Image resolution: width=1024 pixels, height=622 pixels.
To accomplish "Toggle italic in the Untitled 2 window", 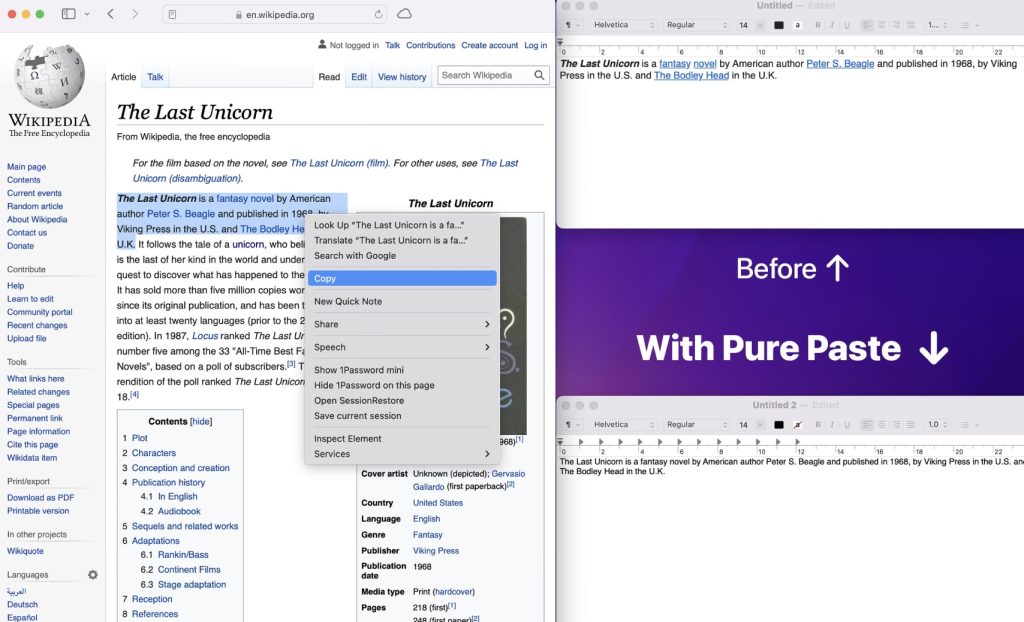I will point(832,425).
